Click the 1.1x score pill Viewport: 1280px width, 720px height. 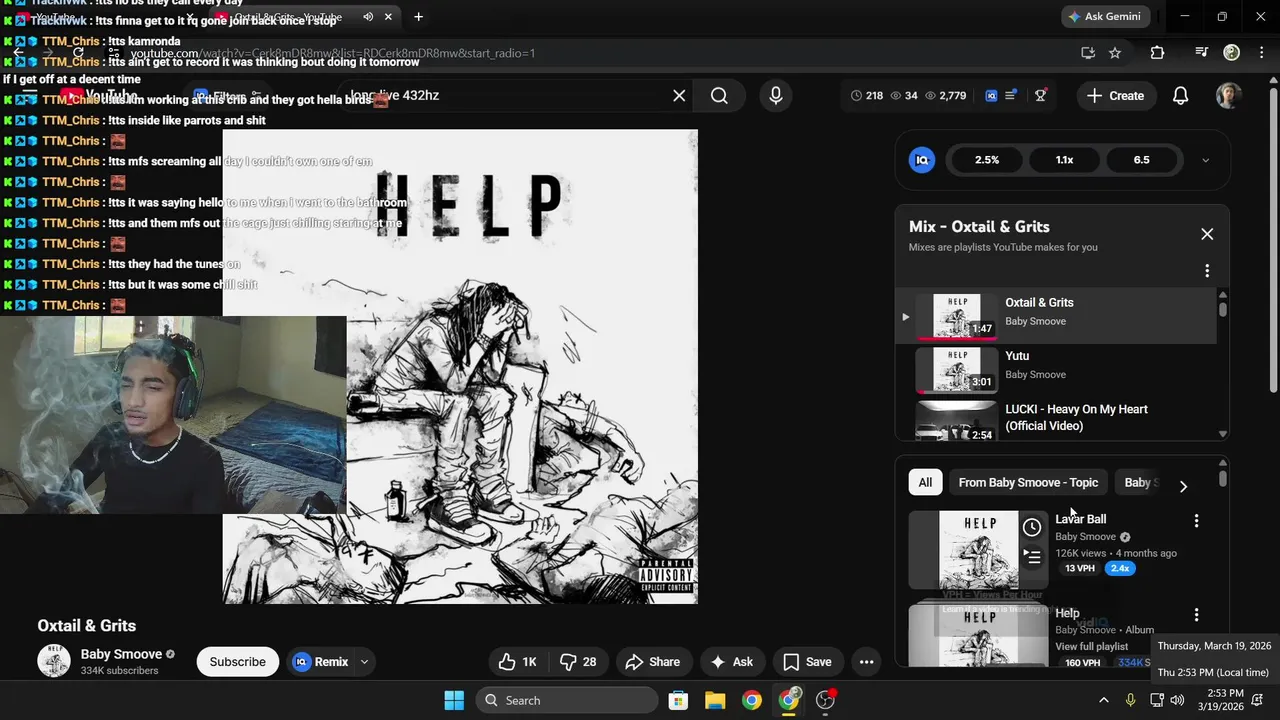pyautogui.click(x=1065, y=160)
